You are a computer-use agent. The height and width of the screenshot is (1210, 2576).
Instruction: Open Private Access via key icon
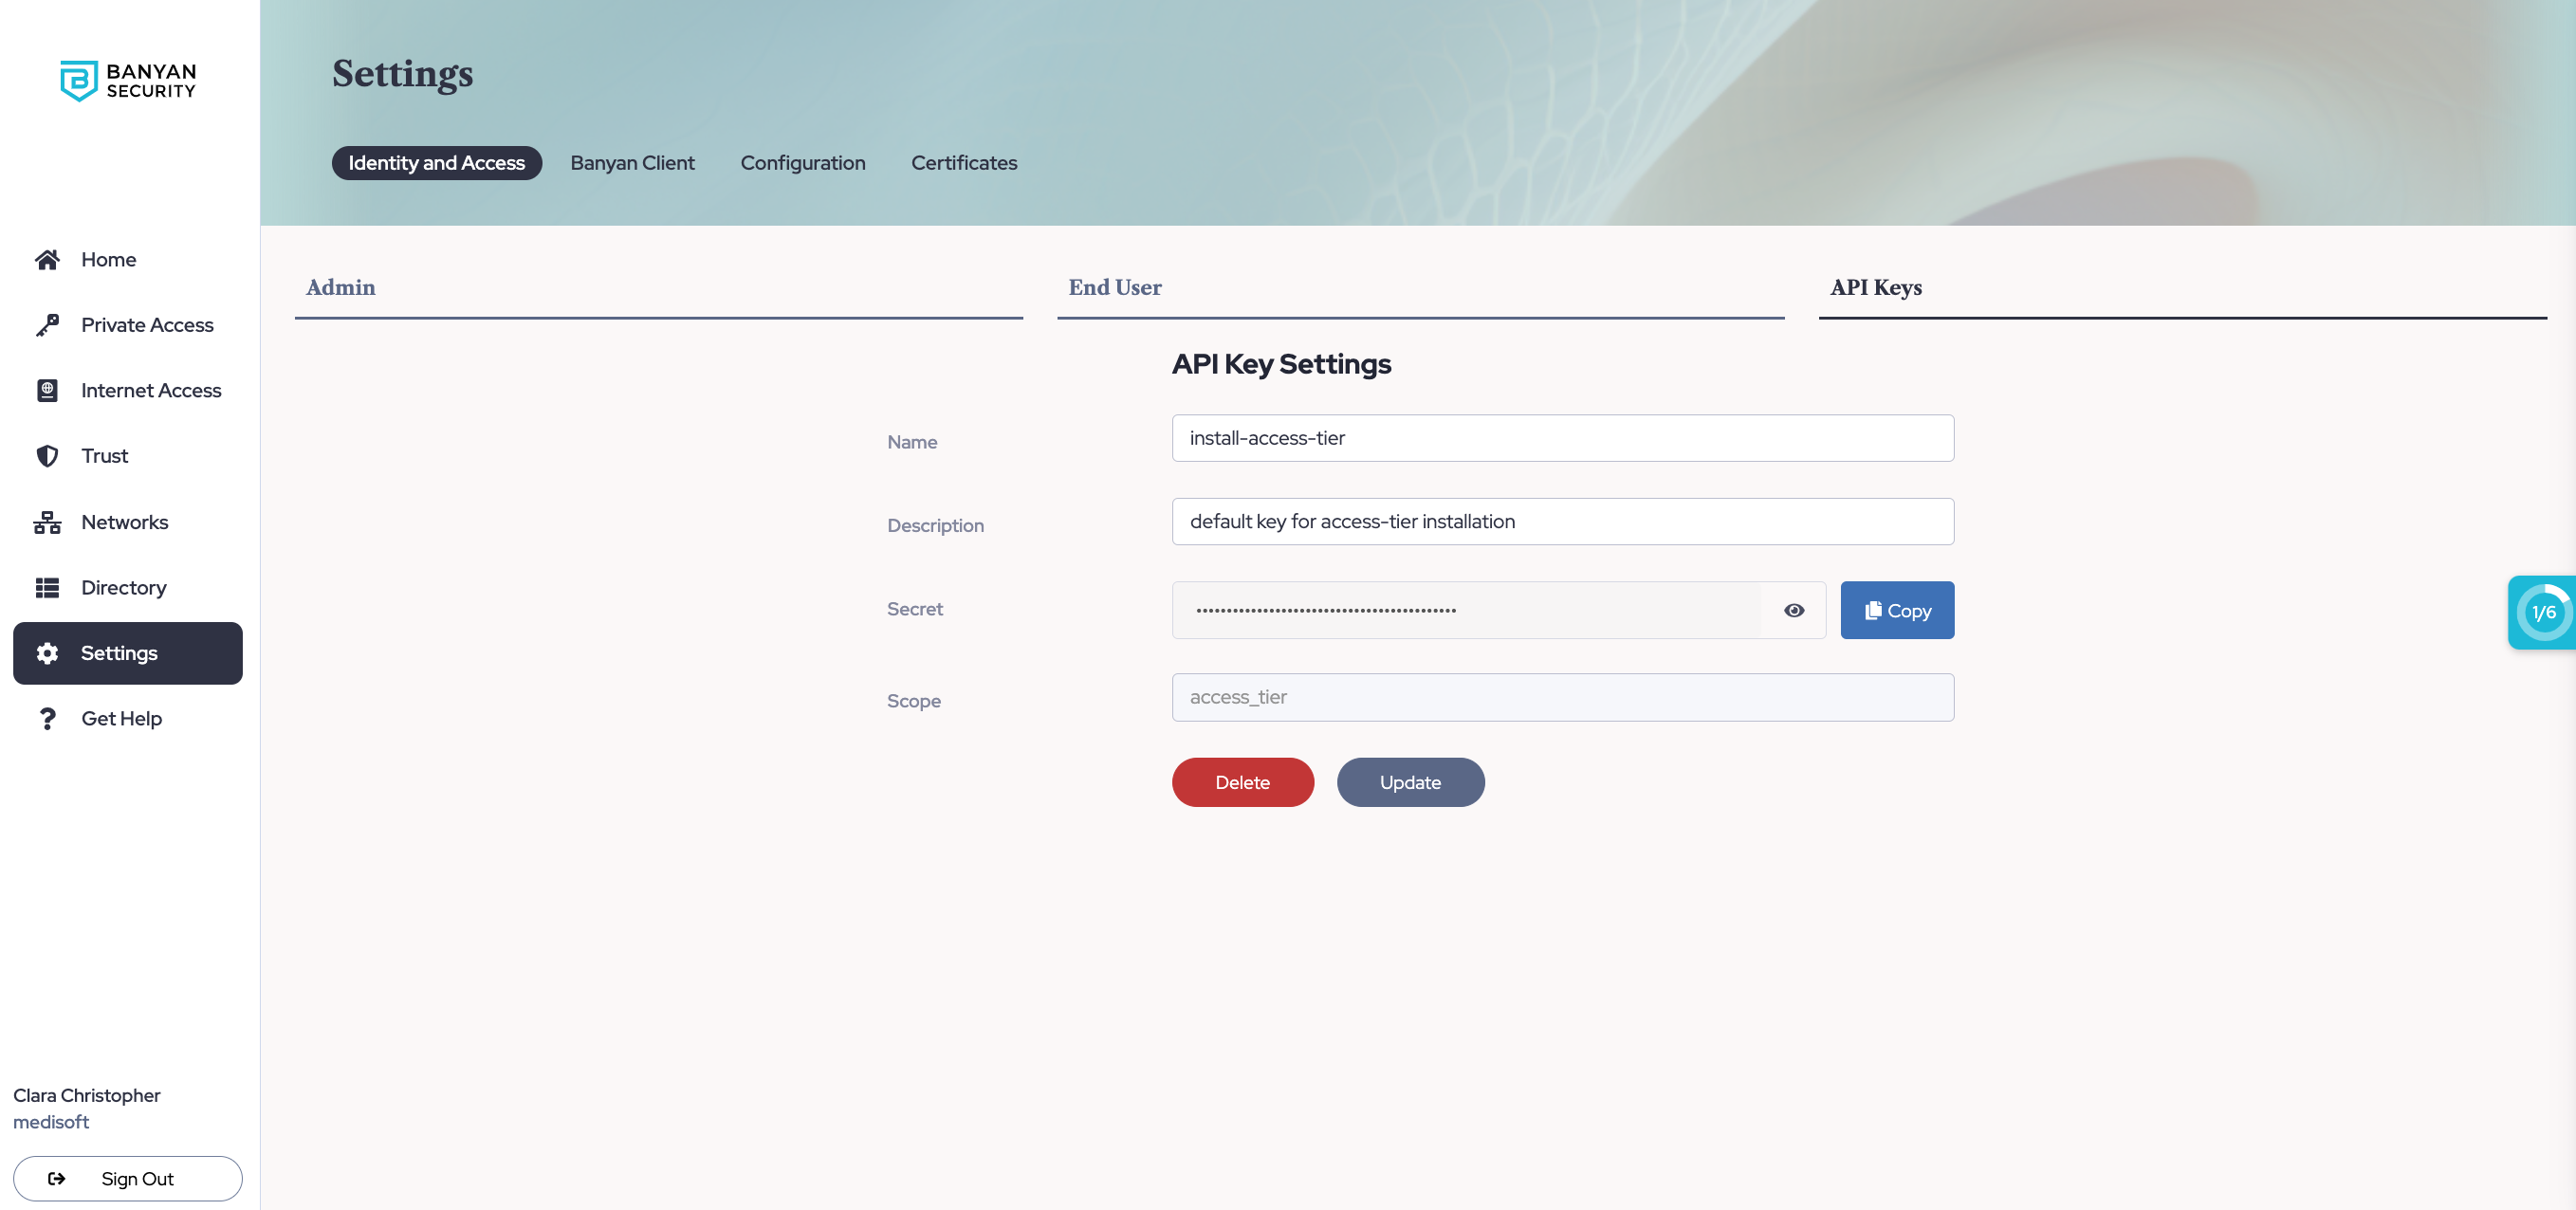[47, 325]
